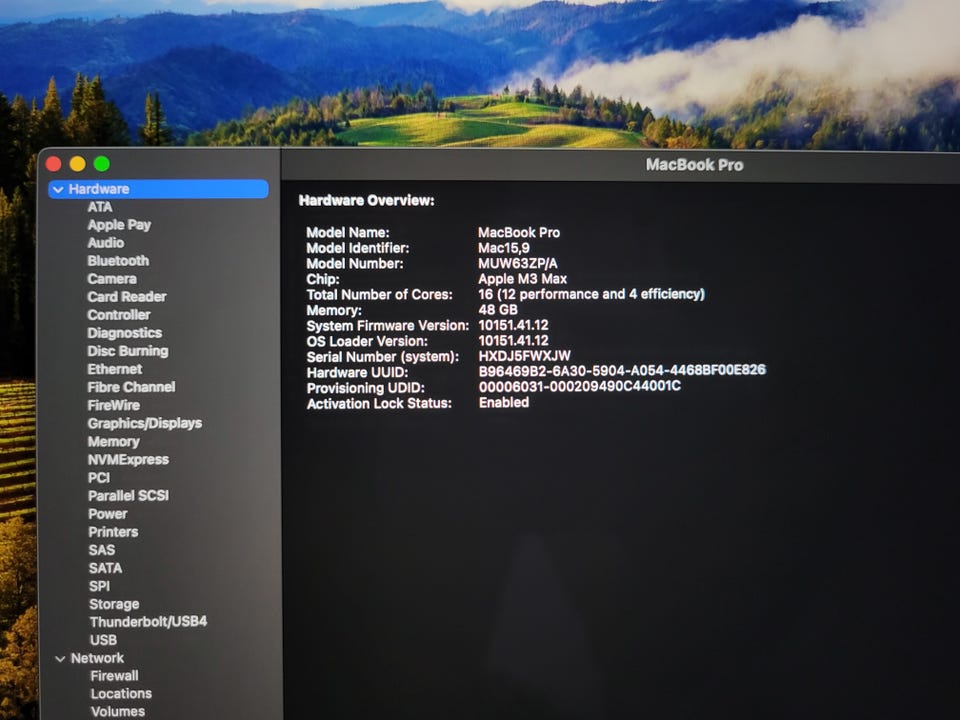
Task: Open the Graphics/Displays entry
Action: [x=145, y=423]
